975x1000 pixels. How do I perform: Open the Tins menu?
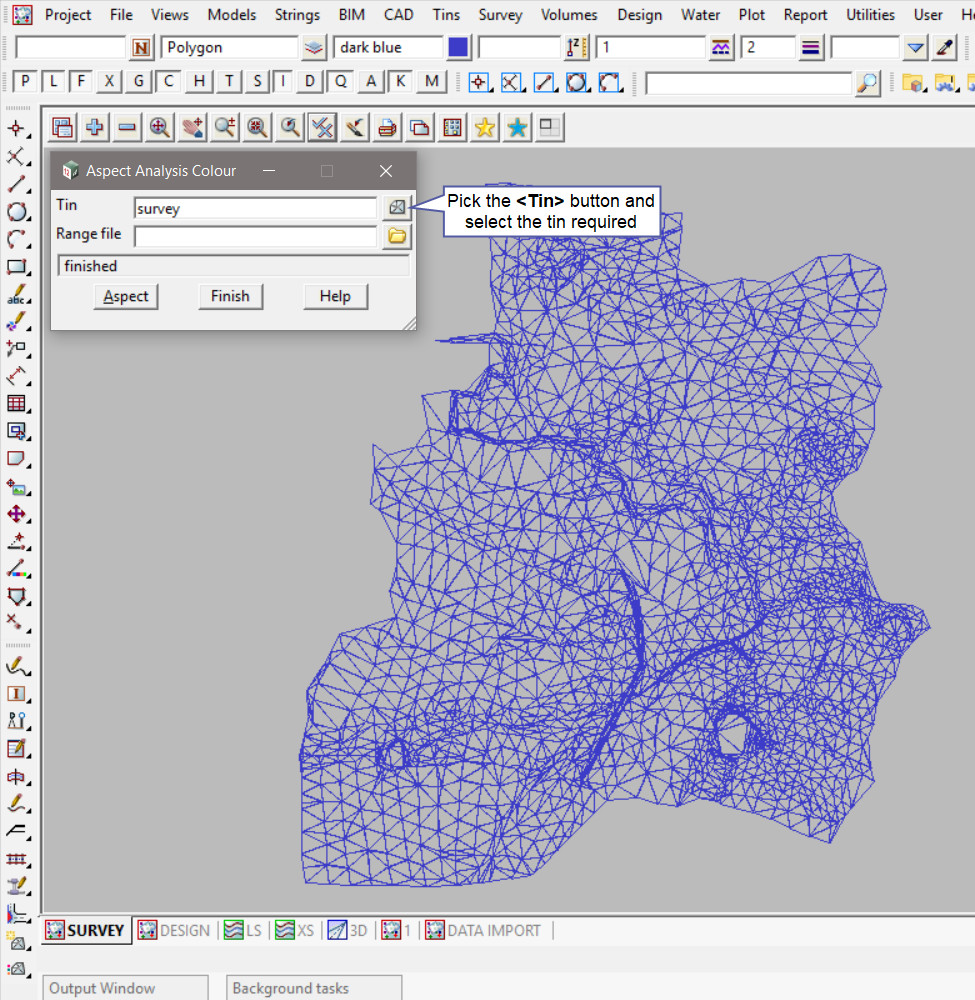point(446,15)
